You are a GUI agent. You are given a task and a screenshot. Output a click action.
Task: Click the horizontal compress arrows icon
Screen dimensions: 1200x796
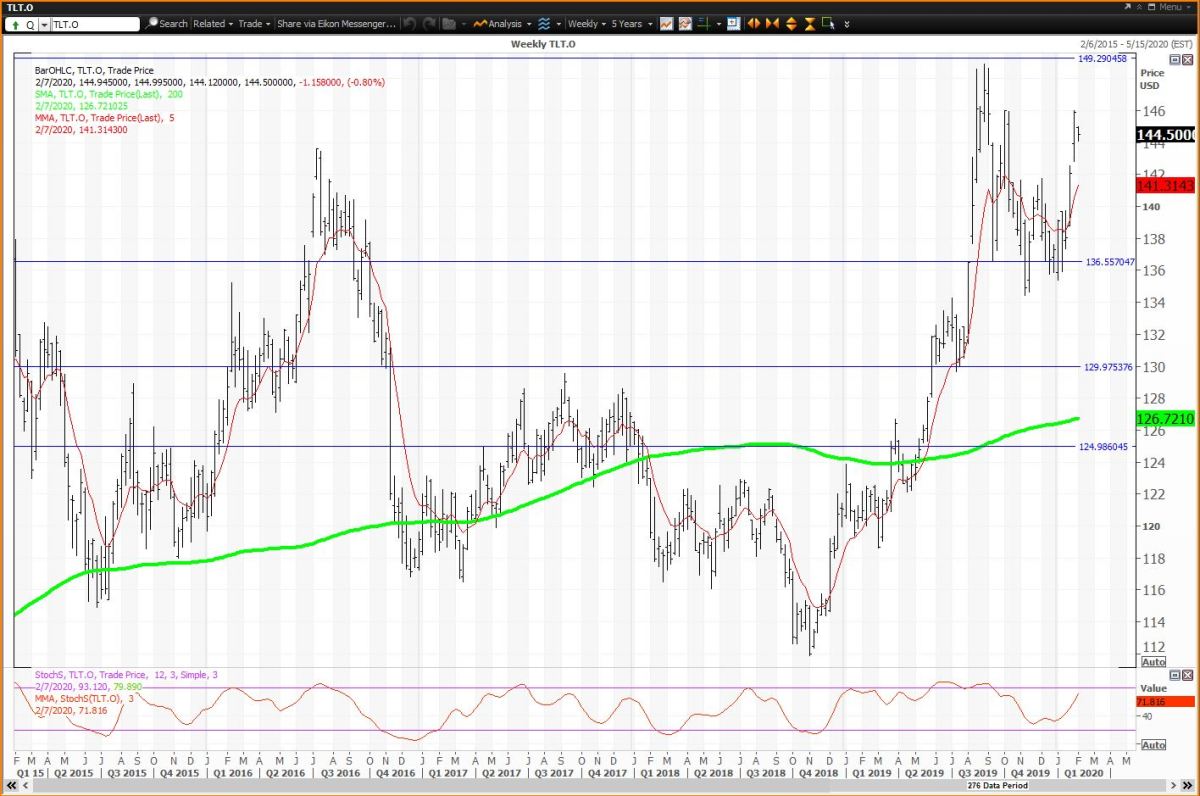tap(772, 23)
